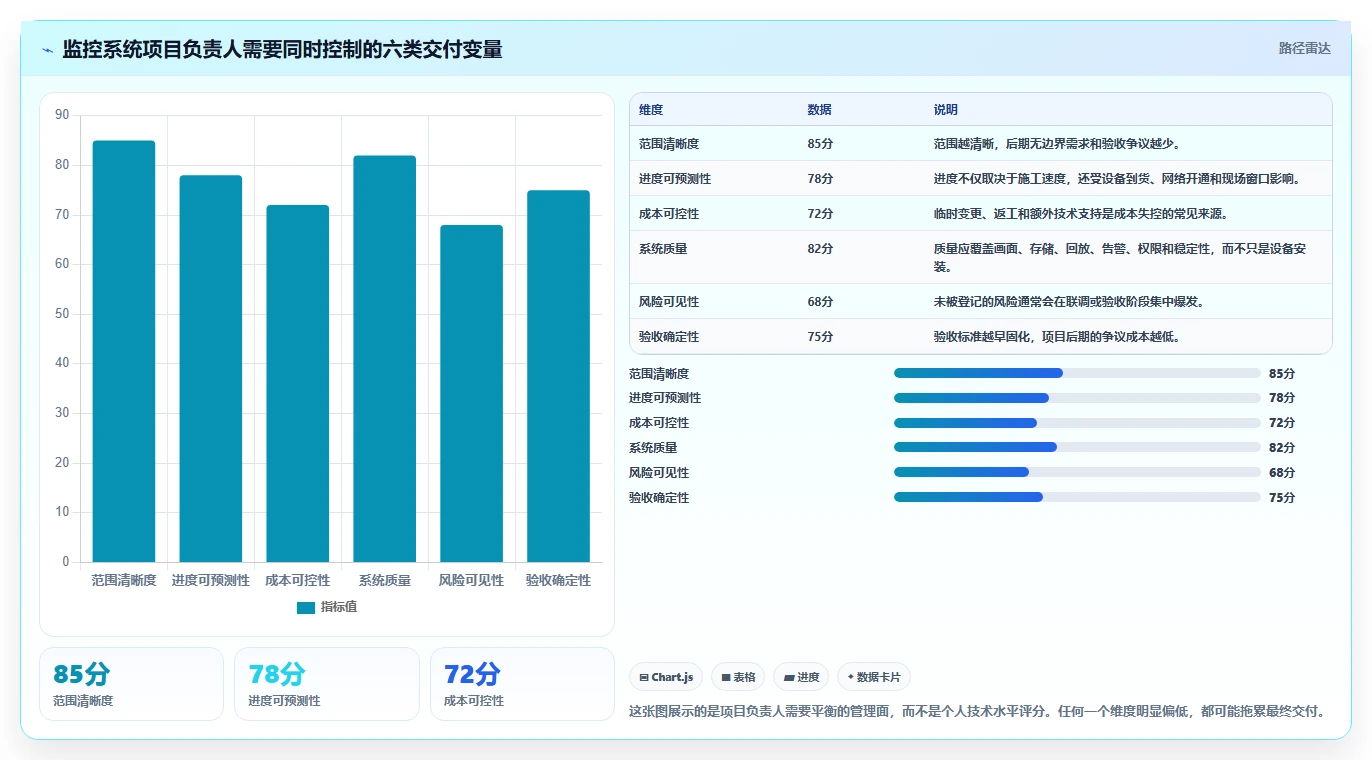Click the 风险可见性 progress bar
1372x760 pixels.
[x=1077, y=472]
